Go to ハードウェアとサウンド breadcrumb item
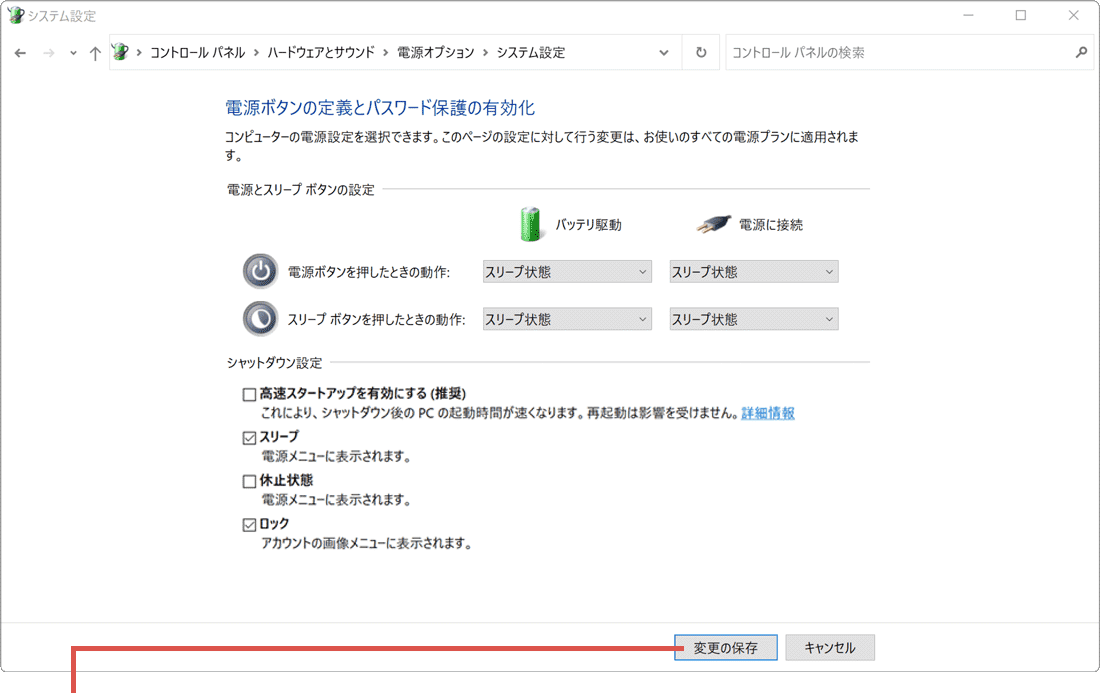The image size is (1100, 693). (x=320, y=53)
